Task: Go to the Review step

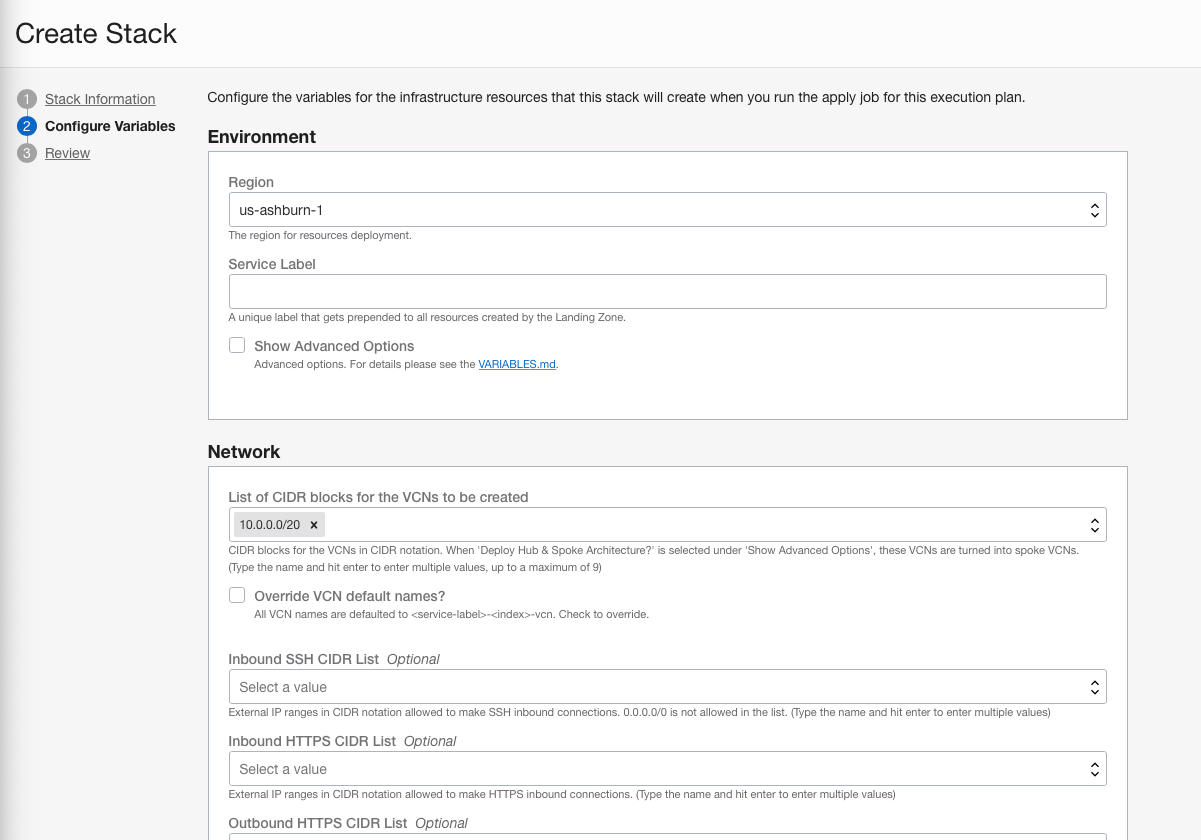Action: point(67,153)
